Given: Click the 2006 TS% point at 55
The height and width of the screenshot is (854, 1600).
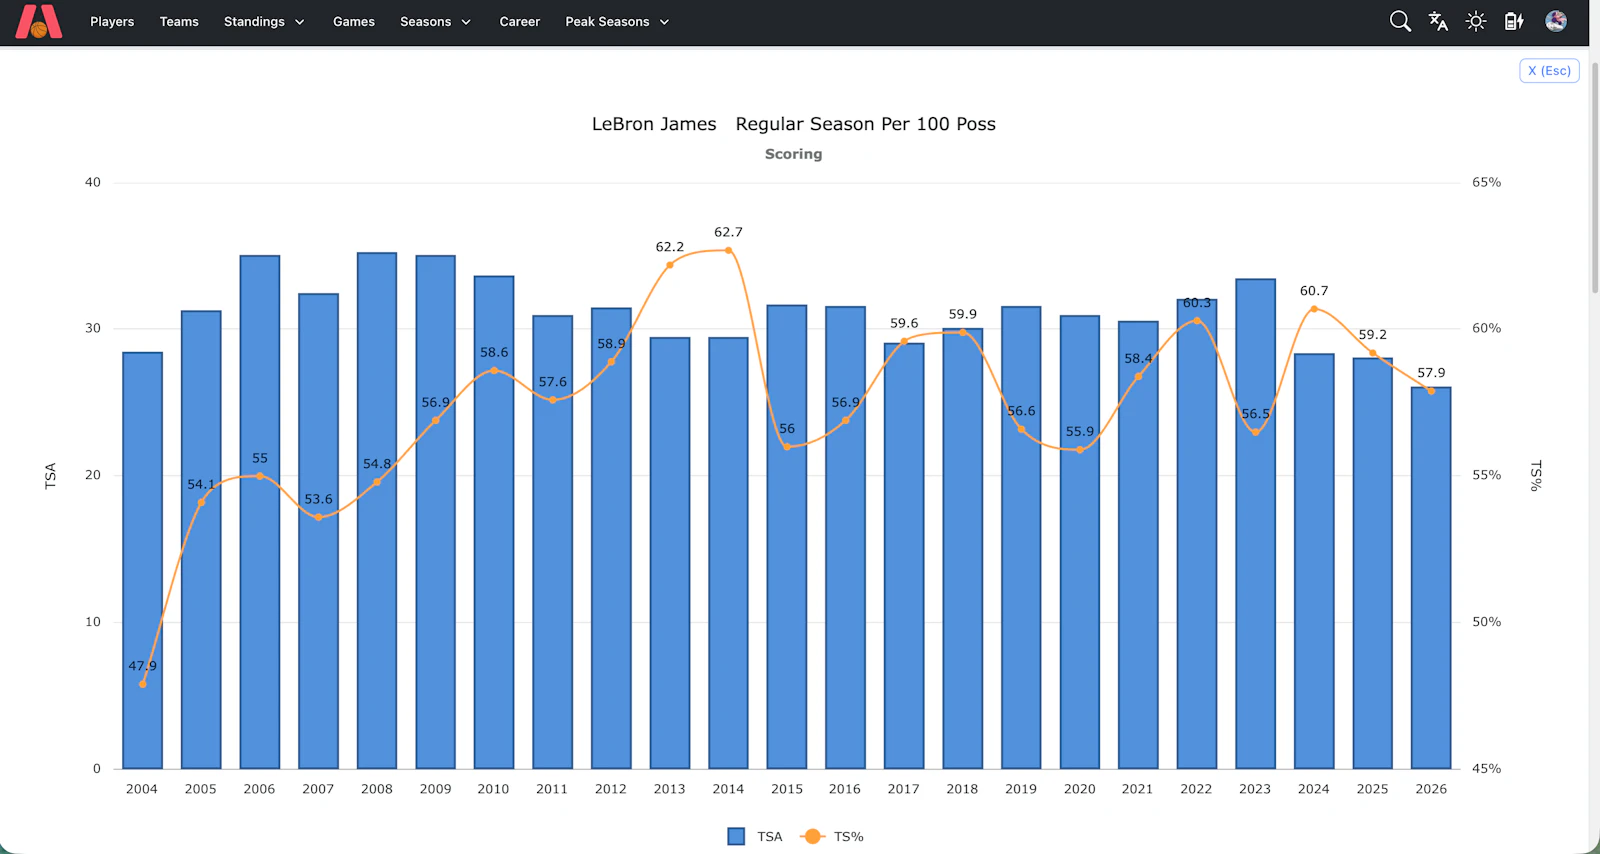Looking at the screenshot, I should [x=260, y=476].
